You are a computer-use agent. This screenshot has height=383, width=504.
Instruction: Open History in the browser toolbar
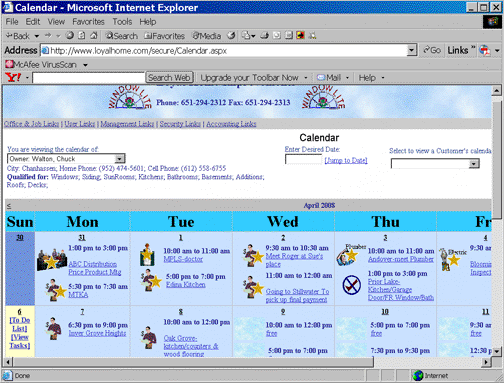point(231,35)
